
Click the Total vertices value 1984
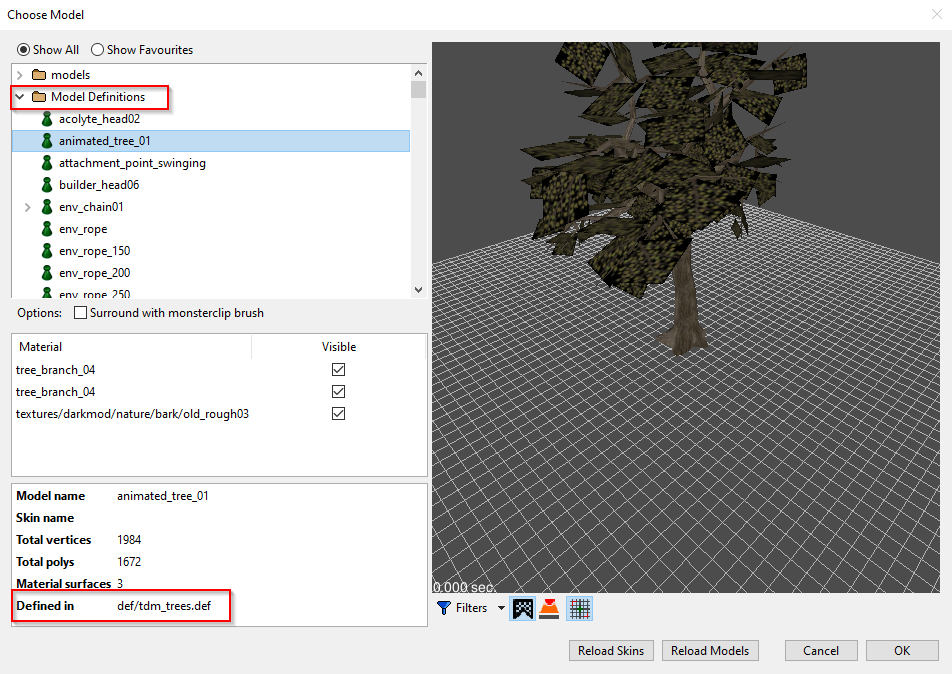tap(129, 540)
